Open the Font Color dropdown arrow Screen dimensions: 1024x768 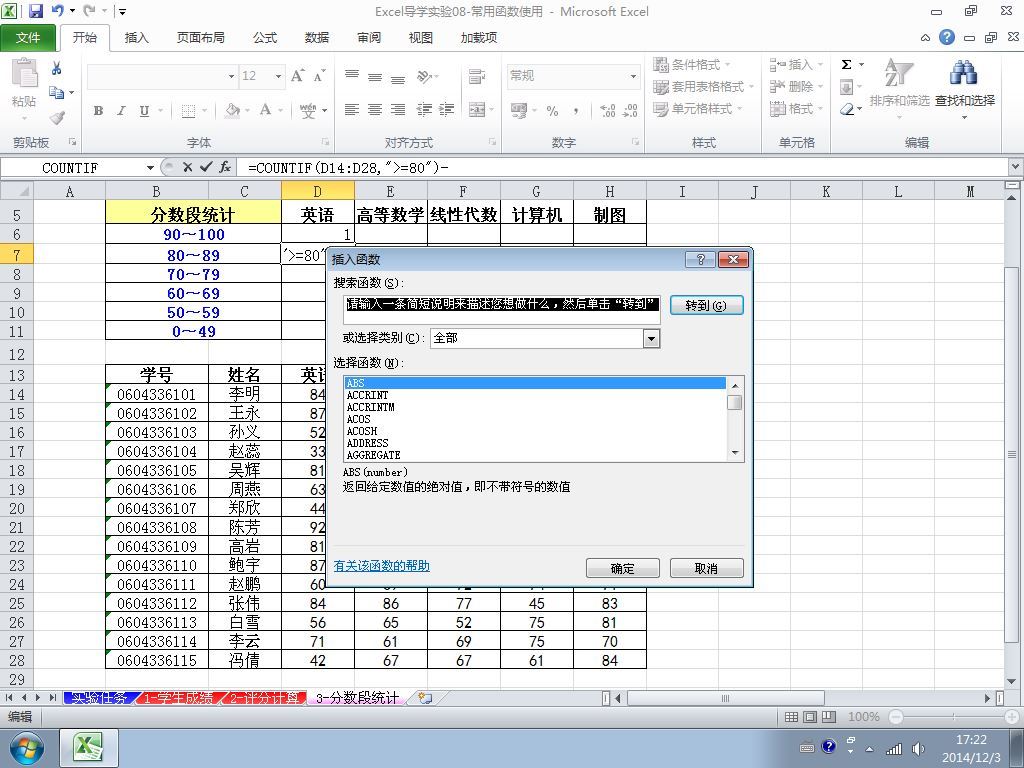[x=281, y=110]
